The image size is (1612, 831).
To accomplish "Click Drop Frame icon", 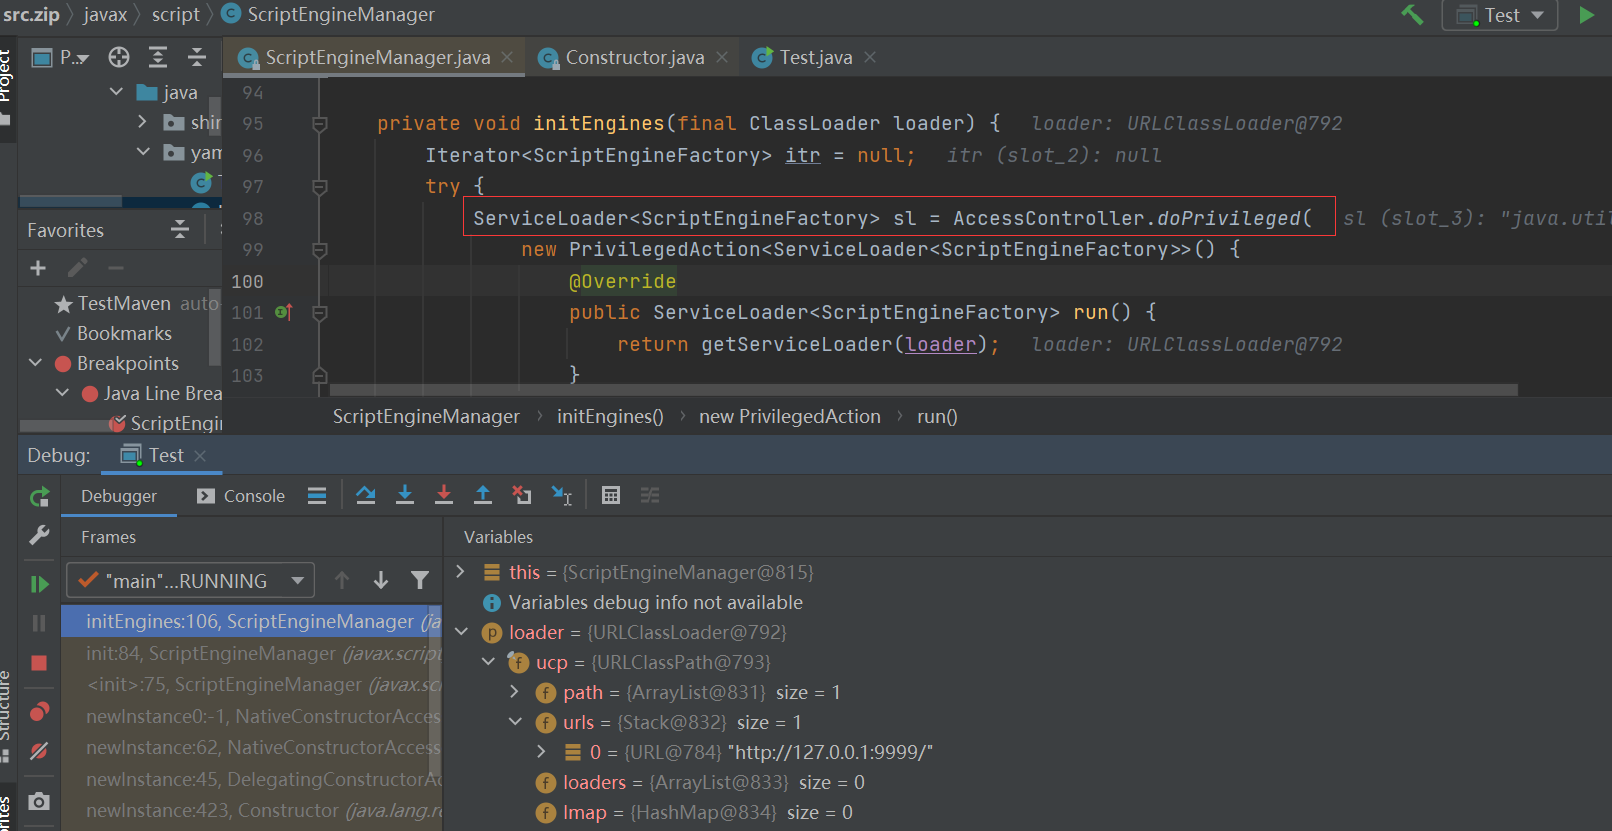I will (522, 495).
